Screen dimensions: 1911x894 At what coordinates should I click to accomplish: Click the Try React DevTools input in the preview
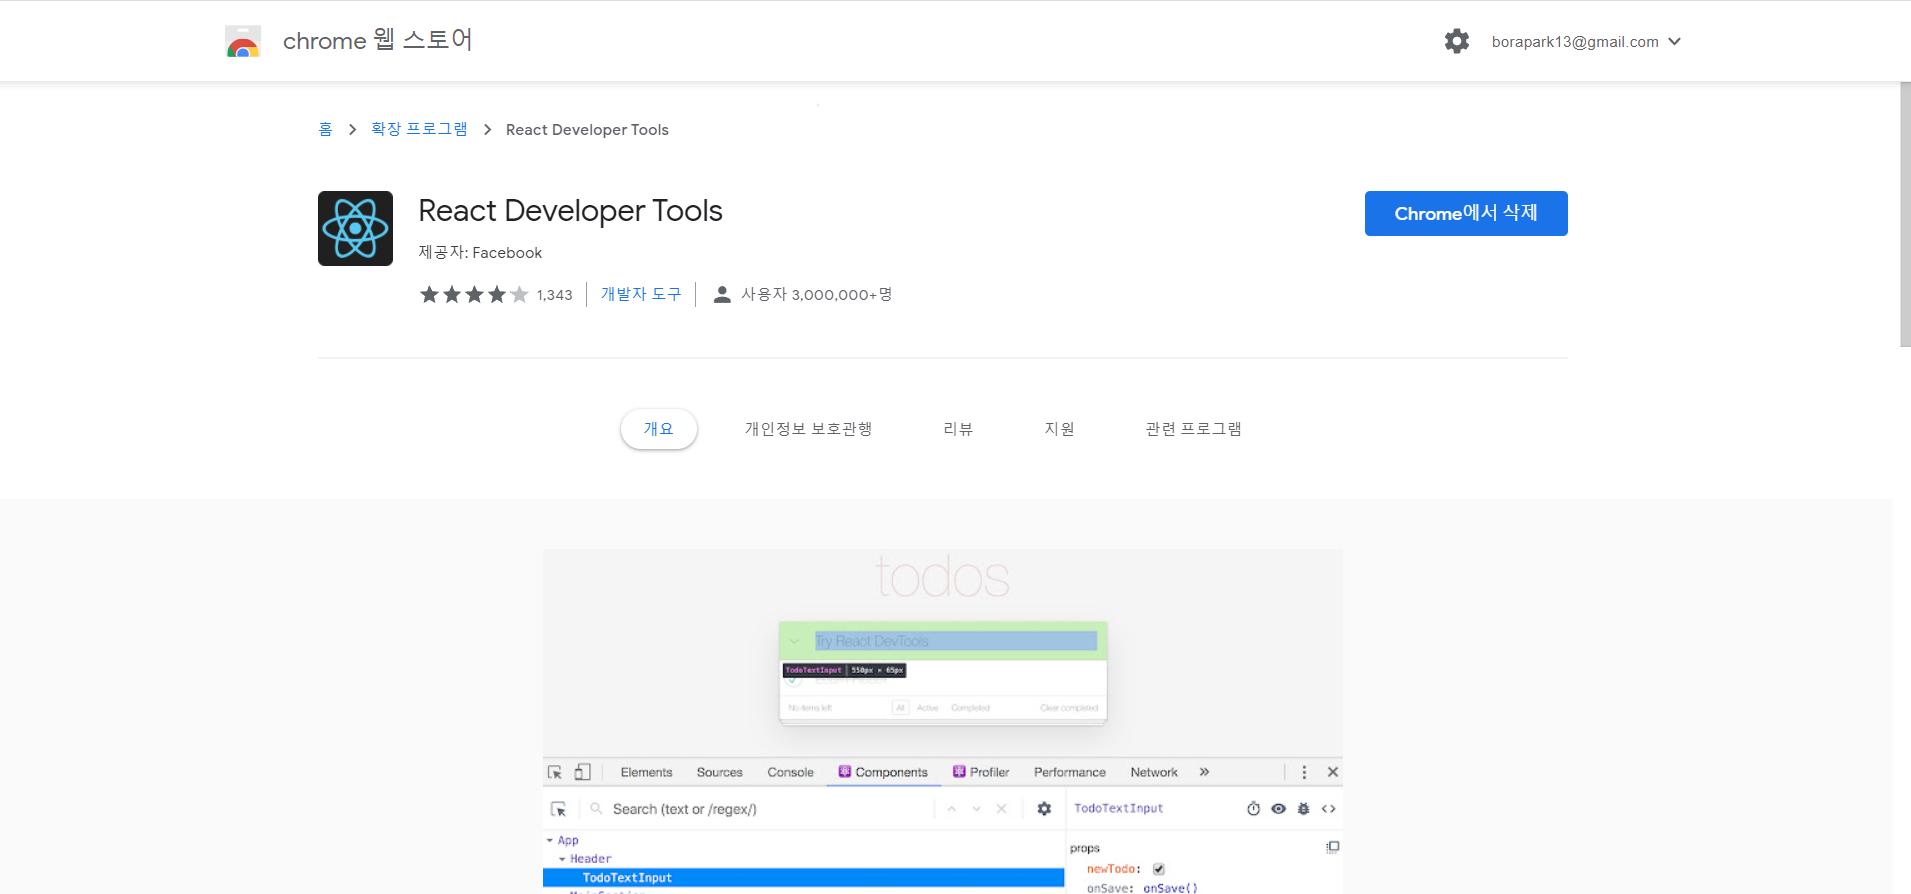click(955, 641)
